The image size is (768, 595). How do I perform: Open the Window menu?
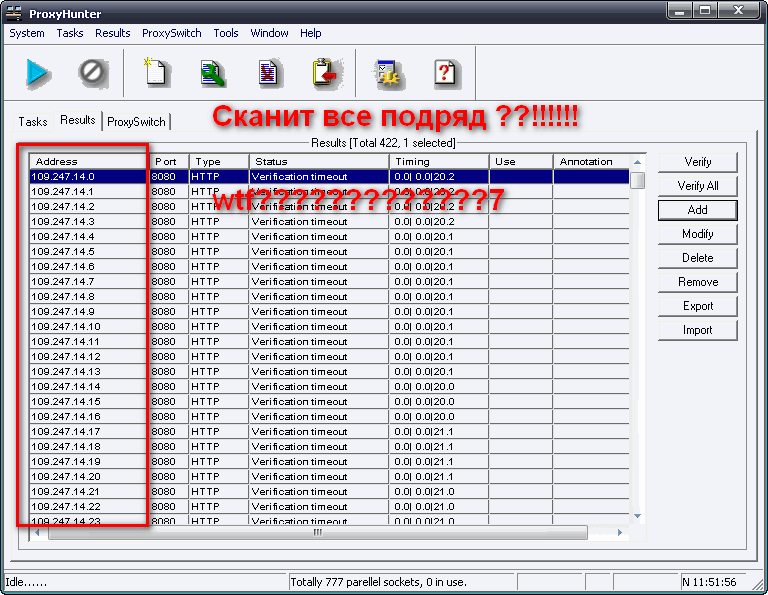(x=269, y=33)
